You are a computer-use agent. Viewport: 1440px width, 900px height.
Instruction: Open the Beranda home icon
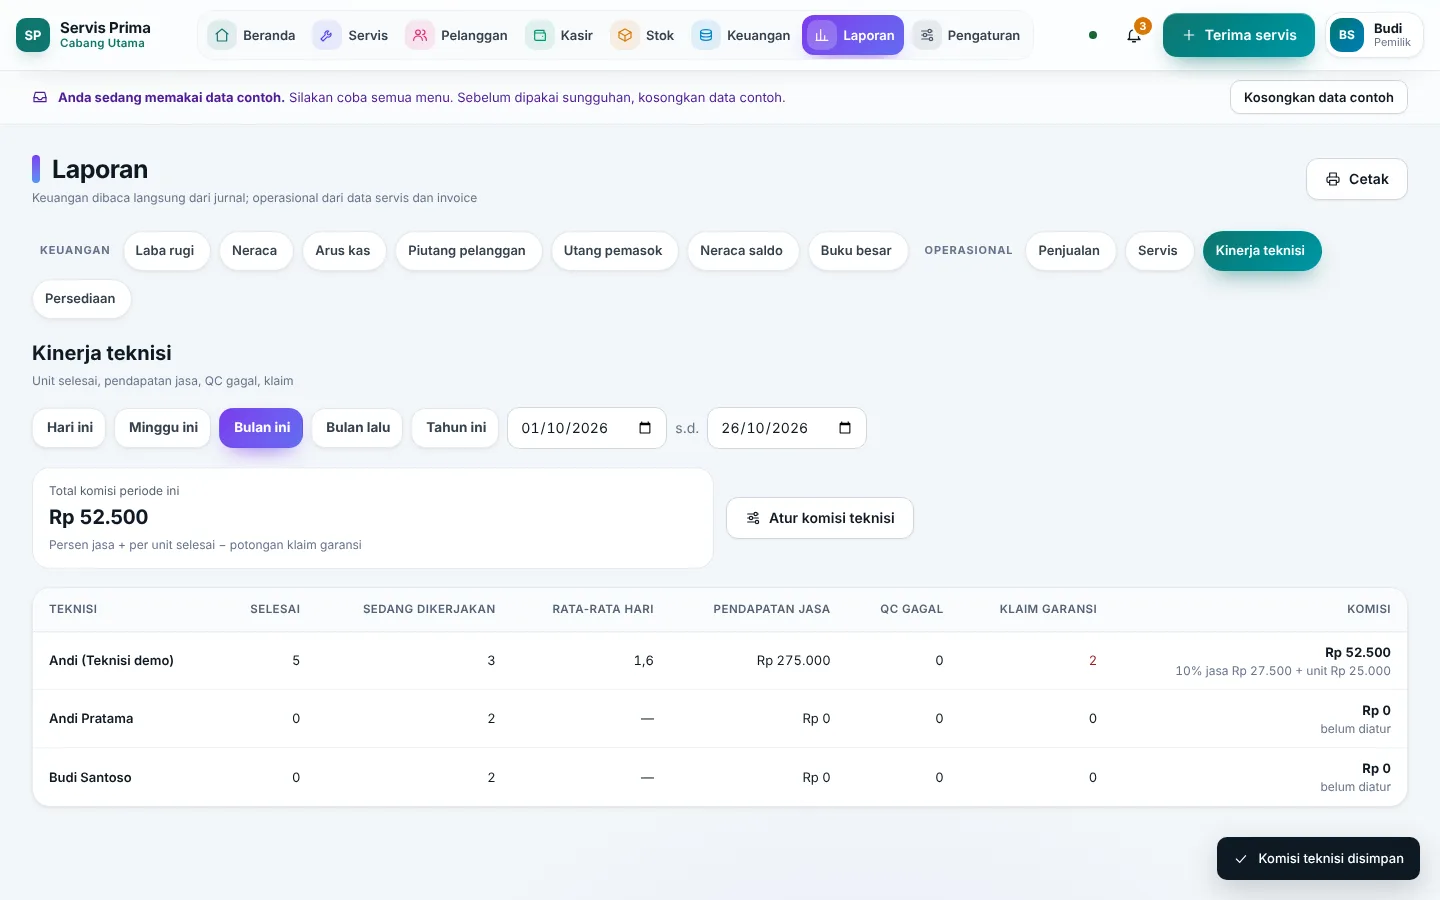pos(222,35)
